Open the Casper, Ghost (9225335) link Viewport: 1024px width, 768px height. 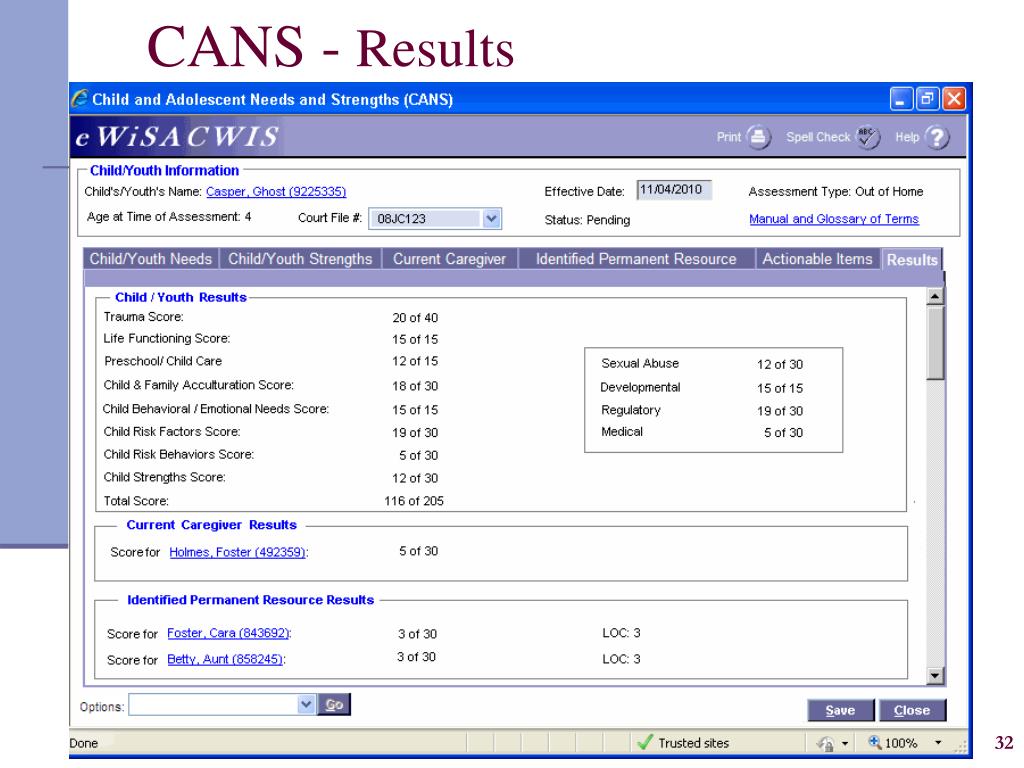[x=276, y=191]
